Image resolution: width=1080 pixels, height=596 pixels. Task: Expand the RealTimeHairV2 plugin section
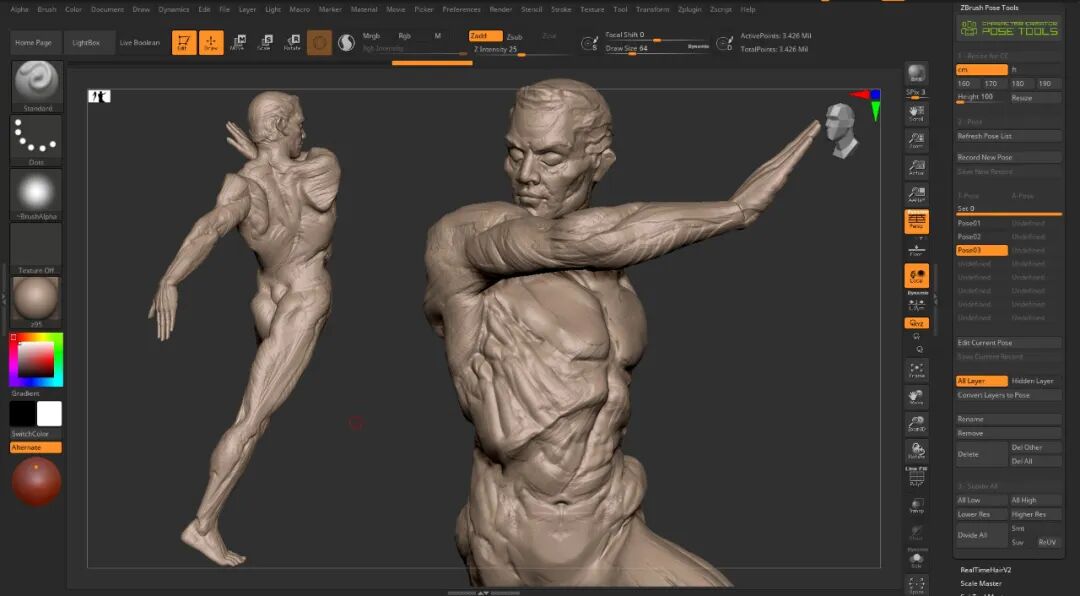point(986,570)
